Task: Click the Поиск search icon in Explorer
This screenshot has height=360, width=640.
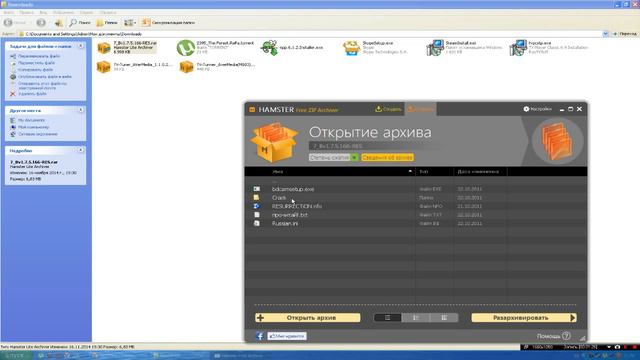Action: pos(80,23)
